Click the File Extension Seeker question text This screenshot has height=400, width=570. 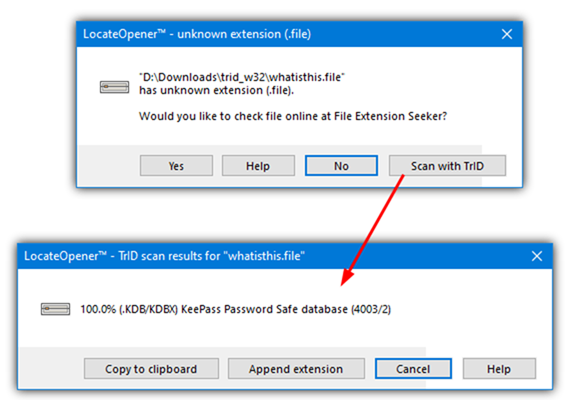pyautogui.click(x=293, y=116)
